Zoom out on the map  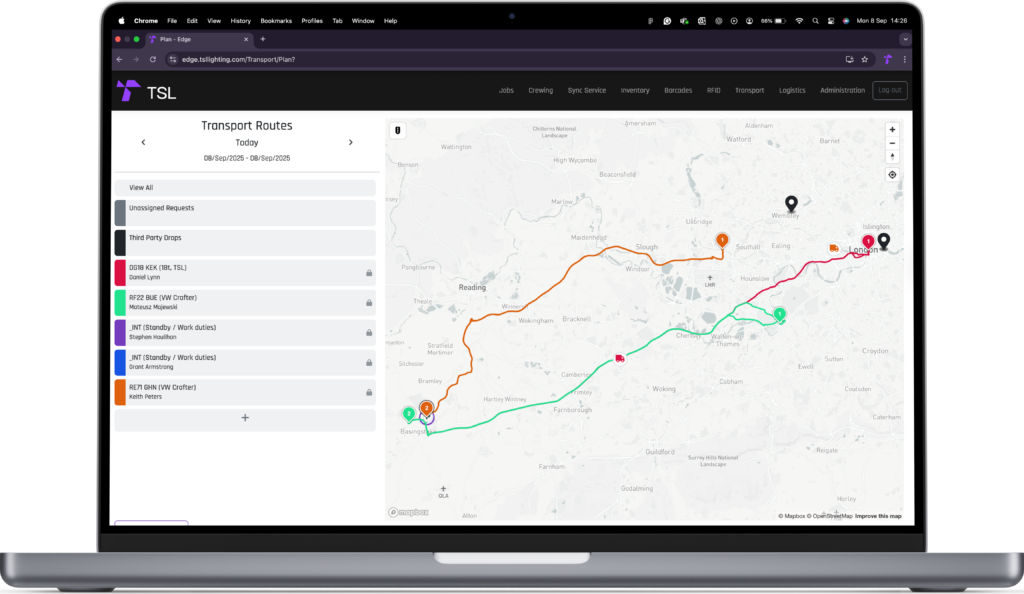point(892,144)
